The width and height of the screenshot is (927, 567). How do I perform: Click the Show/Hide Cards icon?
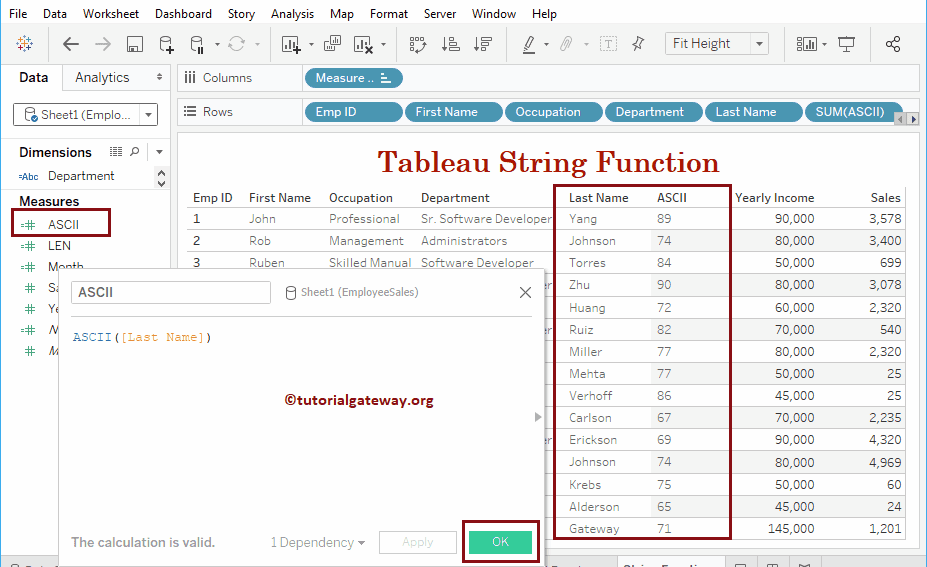806,44
